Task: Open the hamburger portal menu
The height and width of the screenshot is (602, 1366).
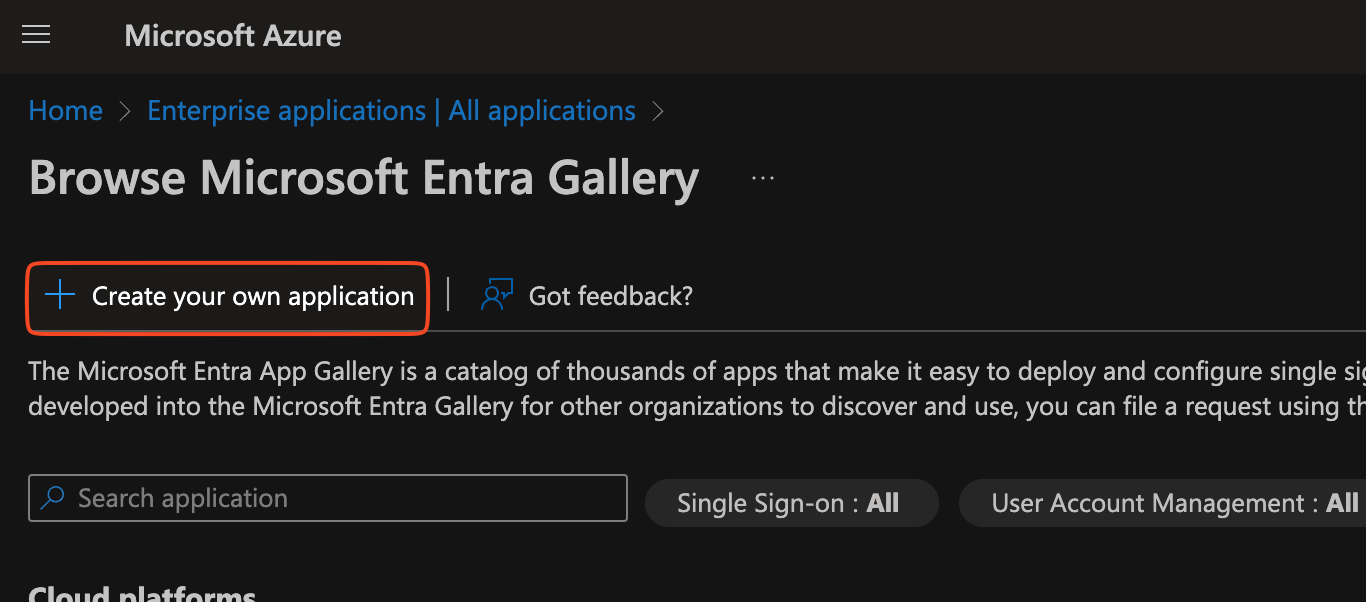Action: pyautogui.click(x=36, y=36)
